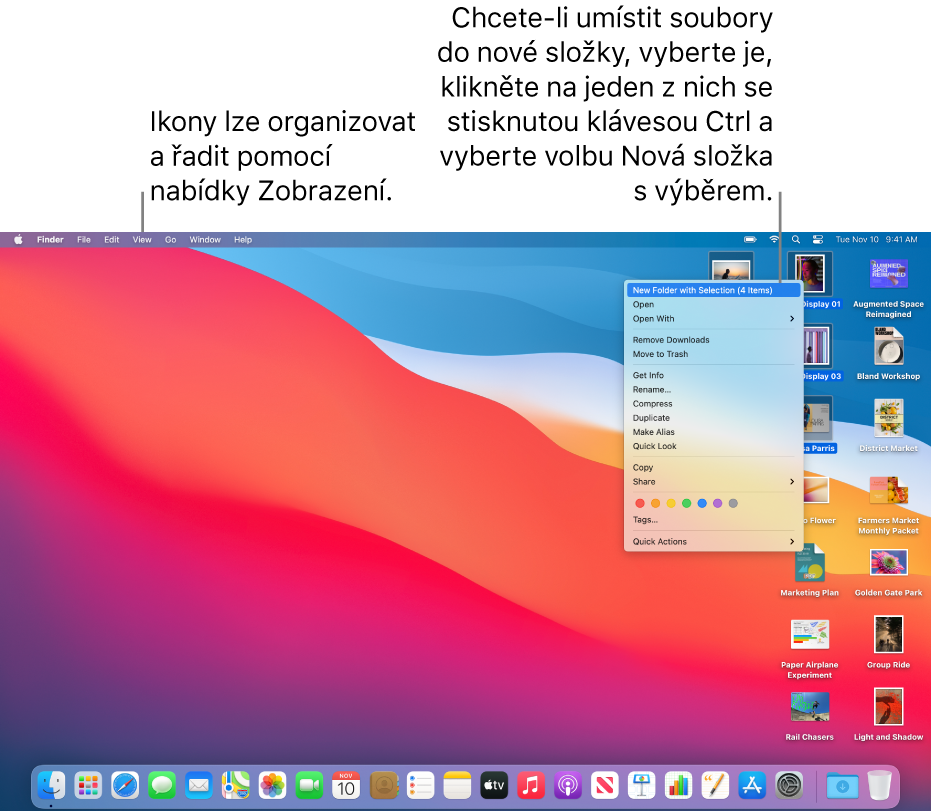The width and height of the screenshot is (931, 811).
Task: Apply the purple tag color
Action: point(718,503)
